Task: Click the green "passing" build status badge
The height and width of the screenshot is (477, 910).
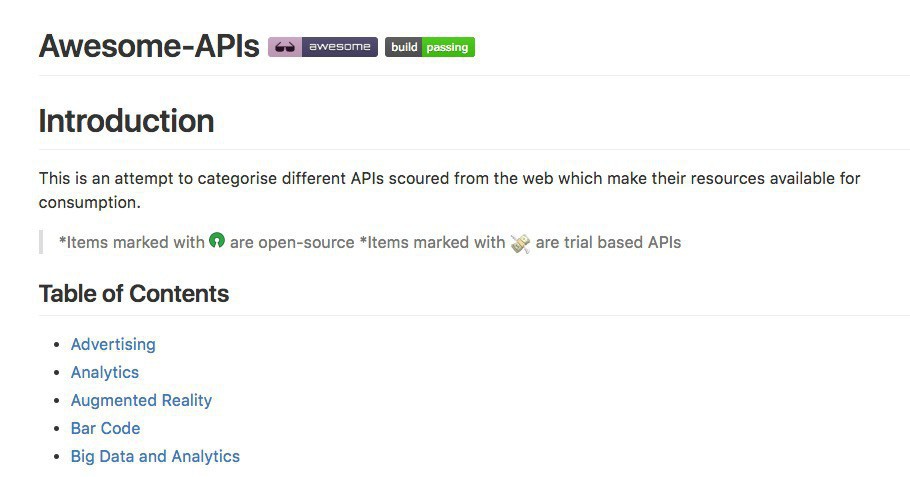Action: 448,47
